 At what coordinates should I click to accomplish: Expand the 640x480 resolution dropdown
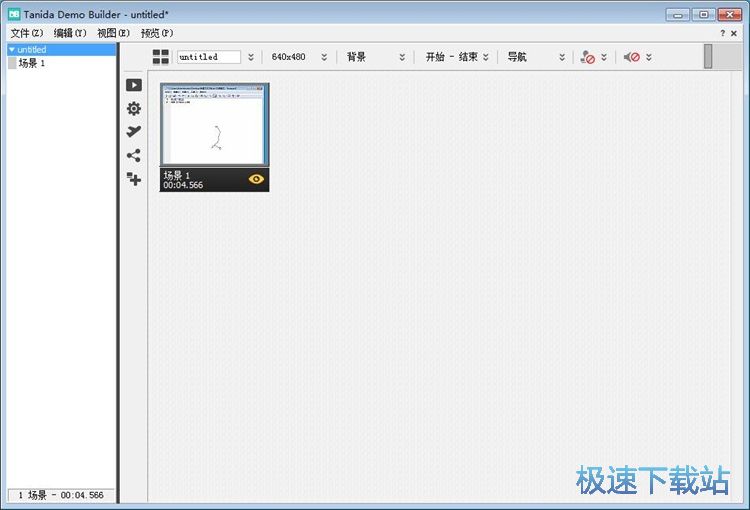click(324, 57)
